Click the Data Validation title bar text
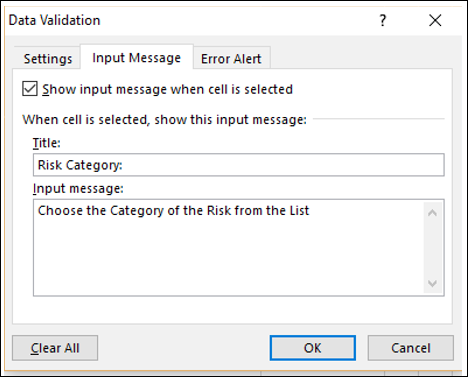Screen dimensions: 468x377 [x=54, y=20]
